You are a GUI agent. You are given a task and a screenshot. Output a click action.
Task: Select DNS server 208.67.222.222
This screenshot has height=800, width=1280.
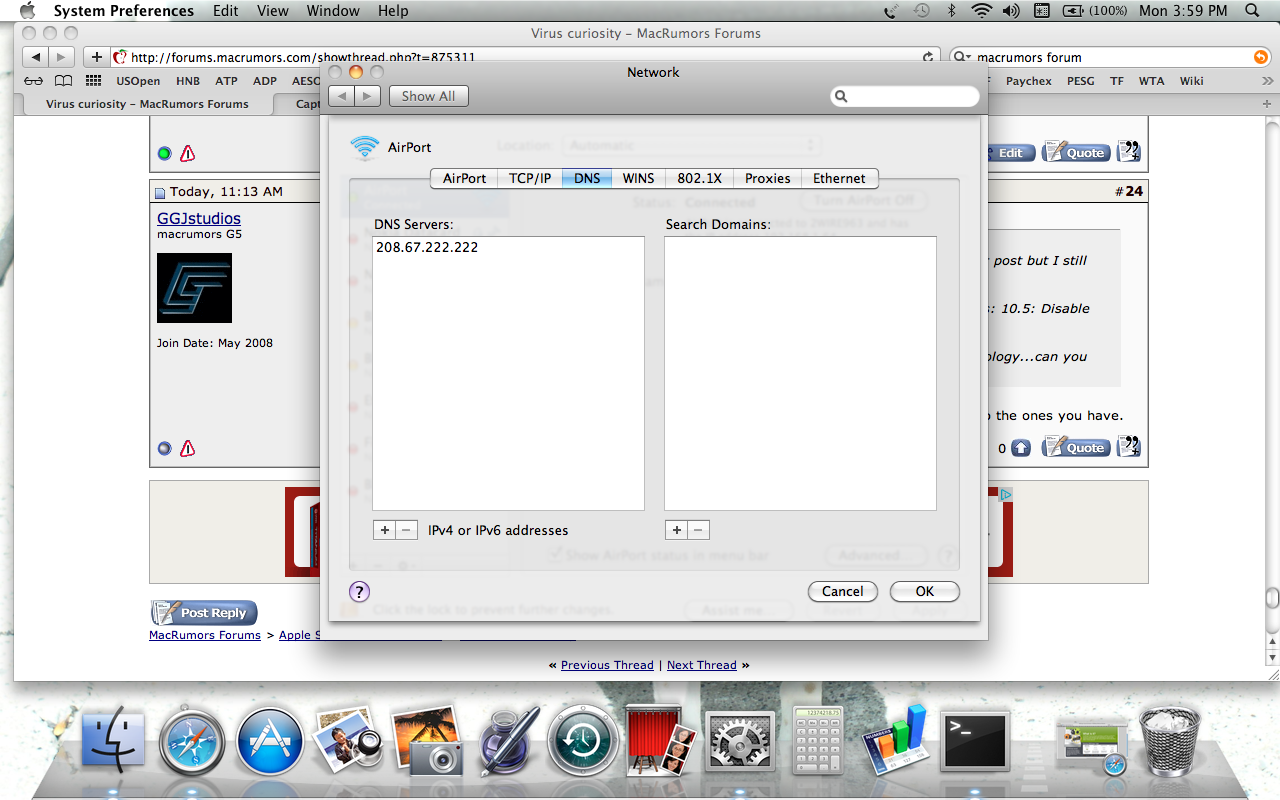pos(427,247)
